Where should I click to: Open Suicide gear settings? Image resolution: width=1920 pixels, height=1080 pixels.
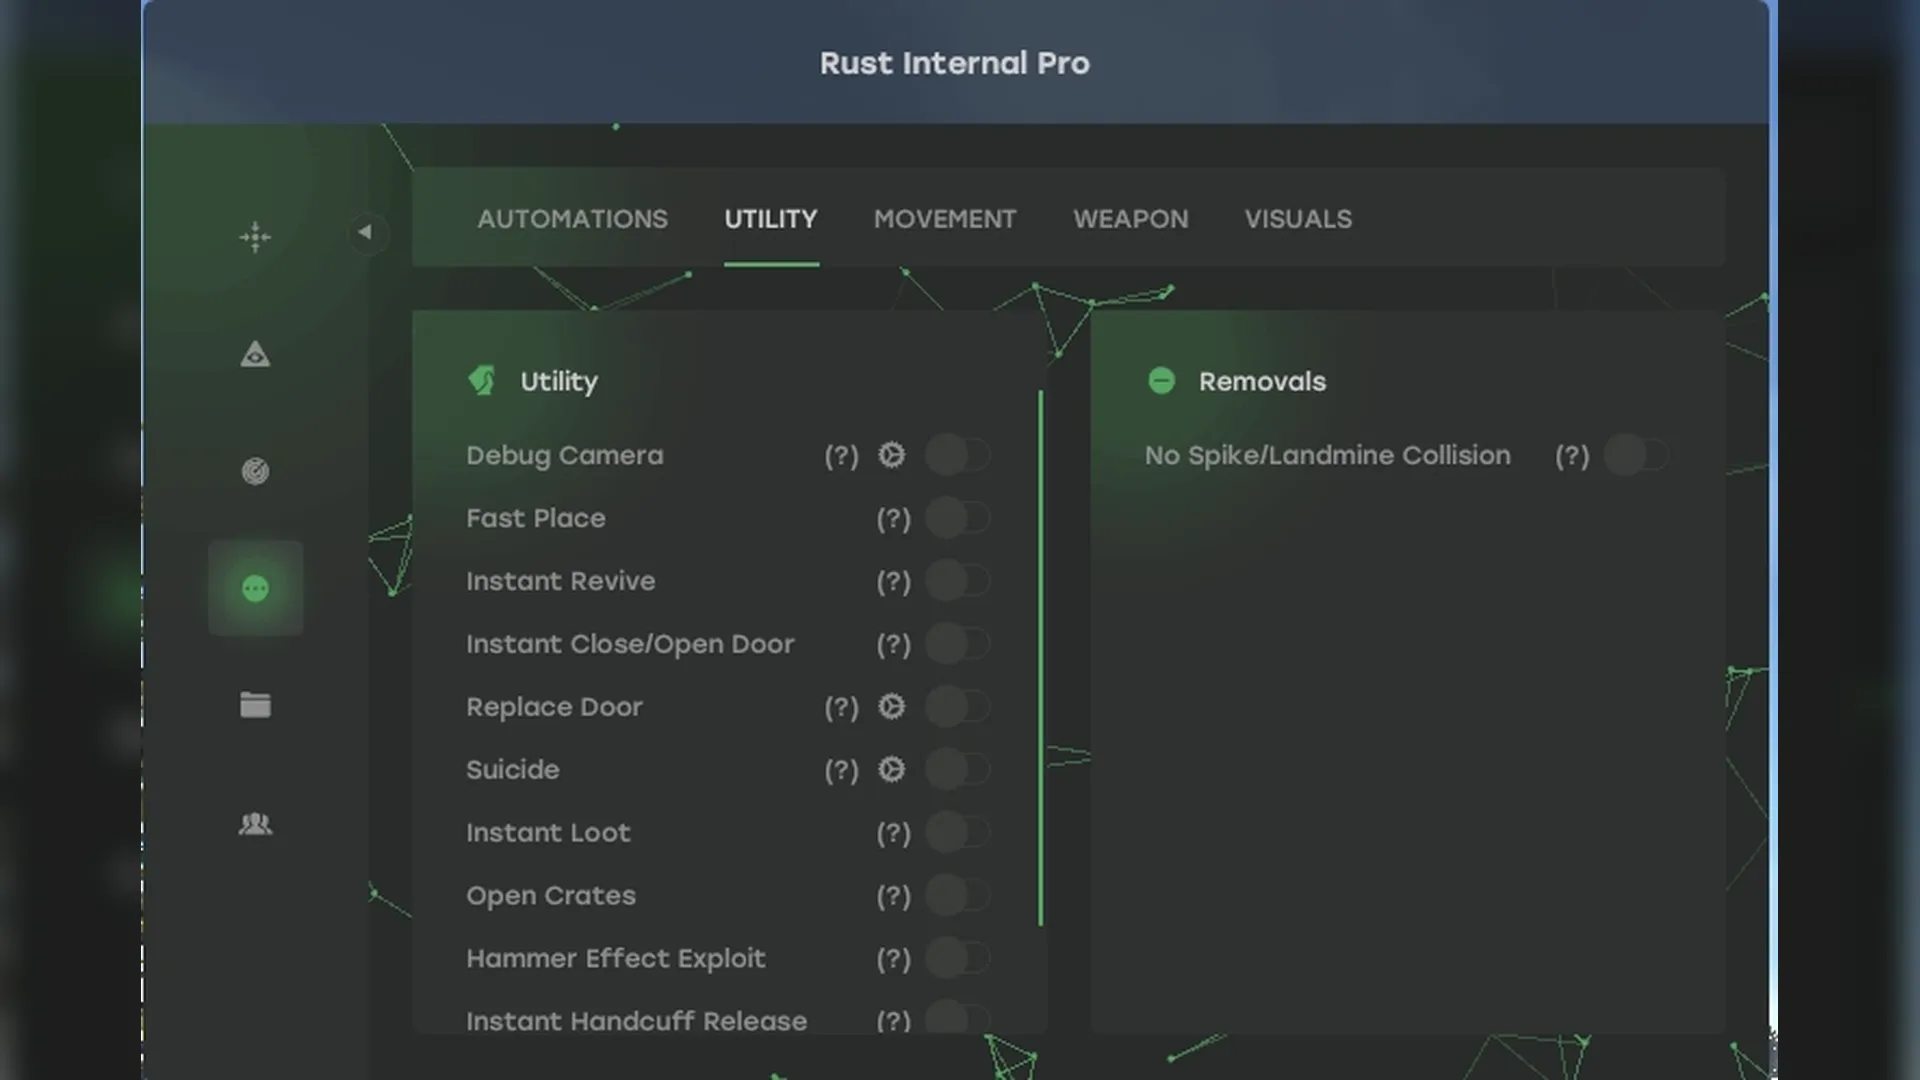click(x=891, y=770)
